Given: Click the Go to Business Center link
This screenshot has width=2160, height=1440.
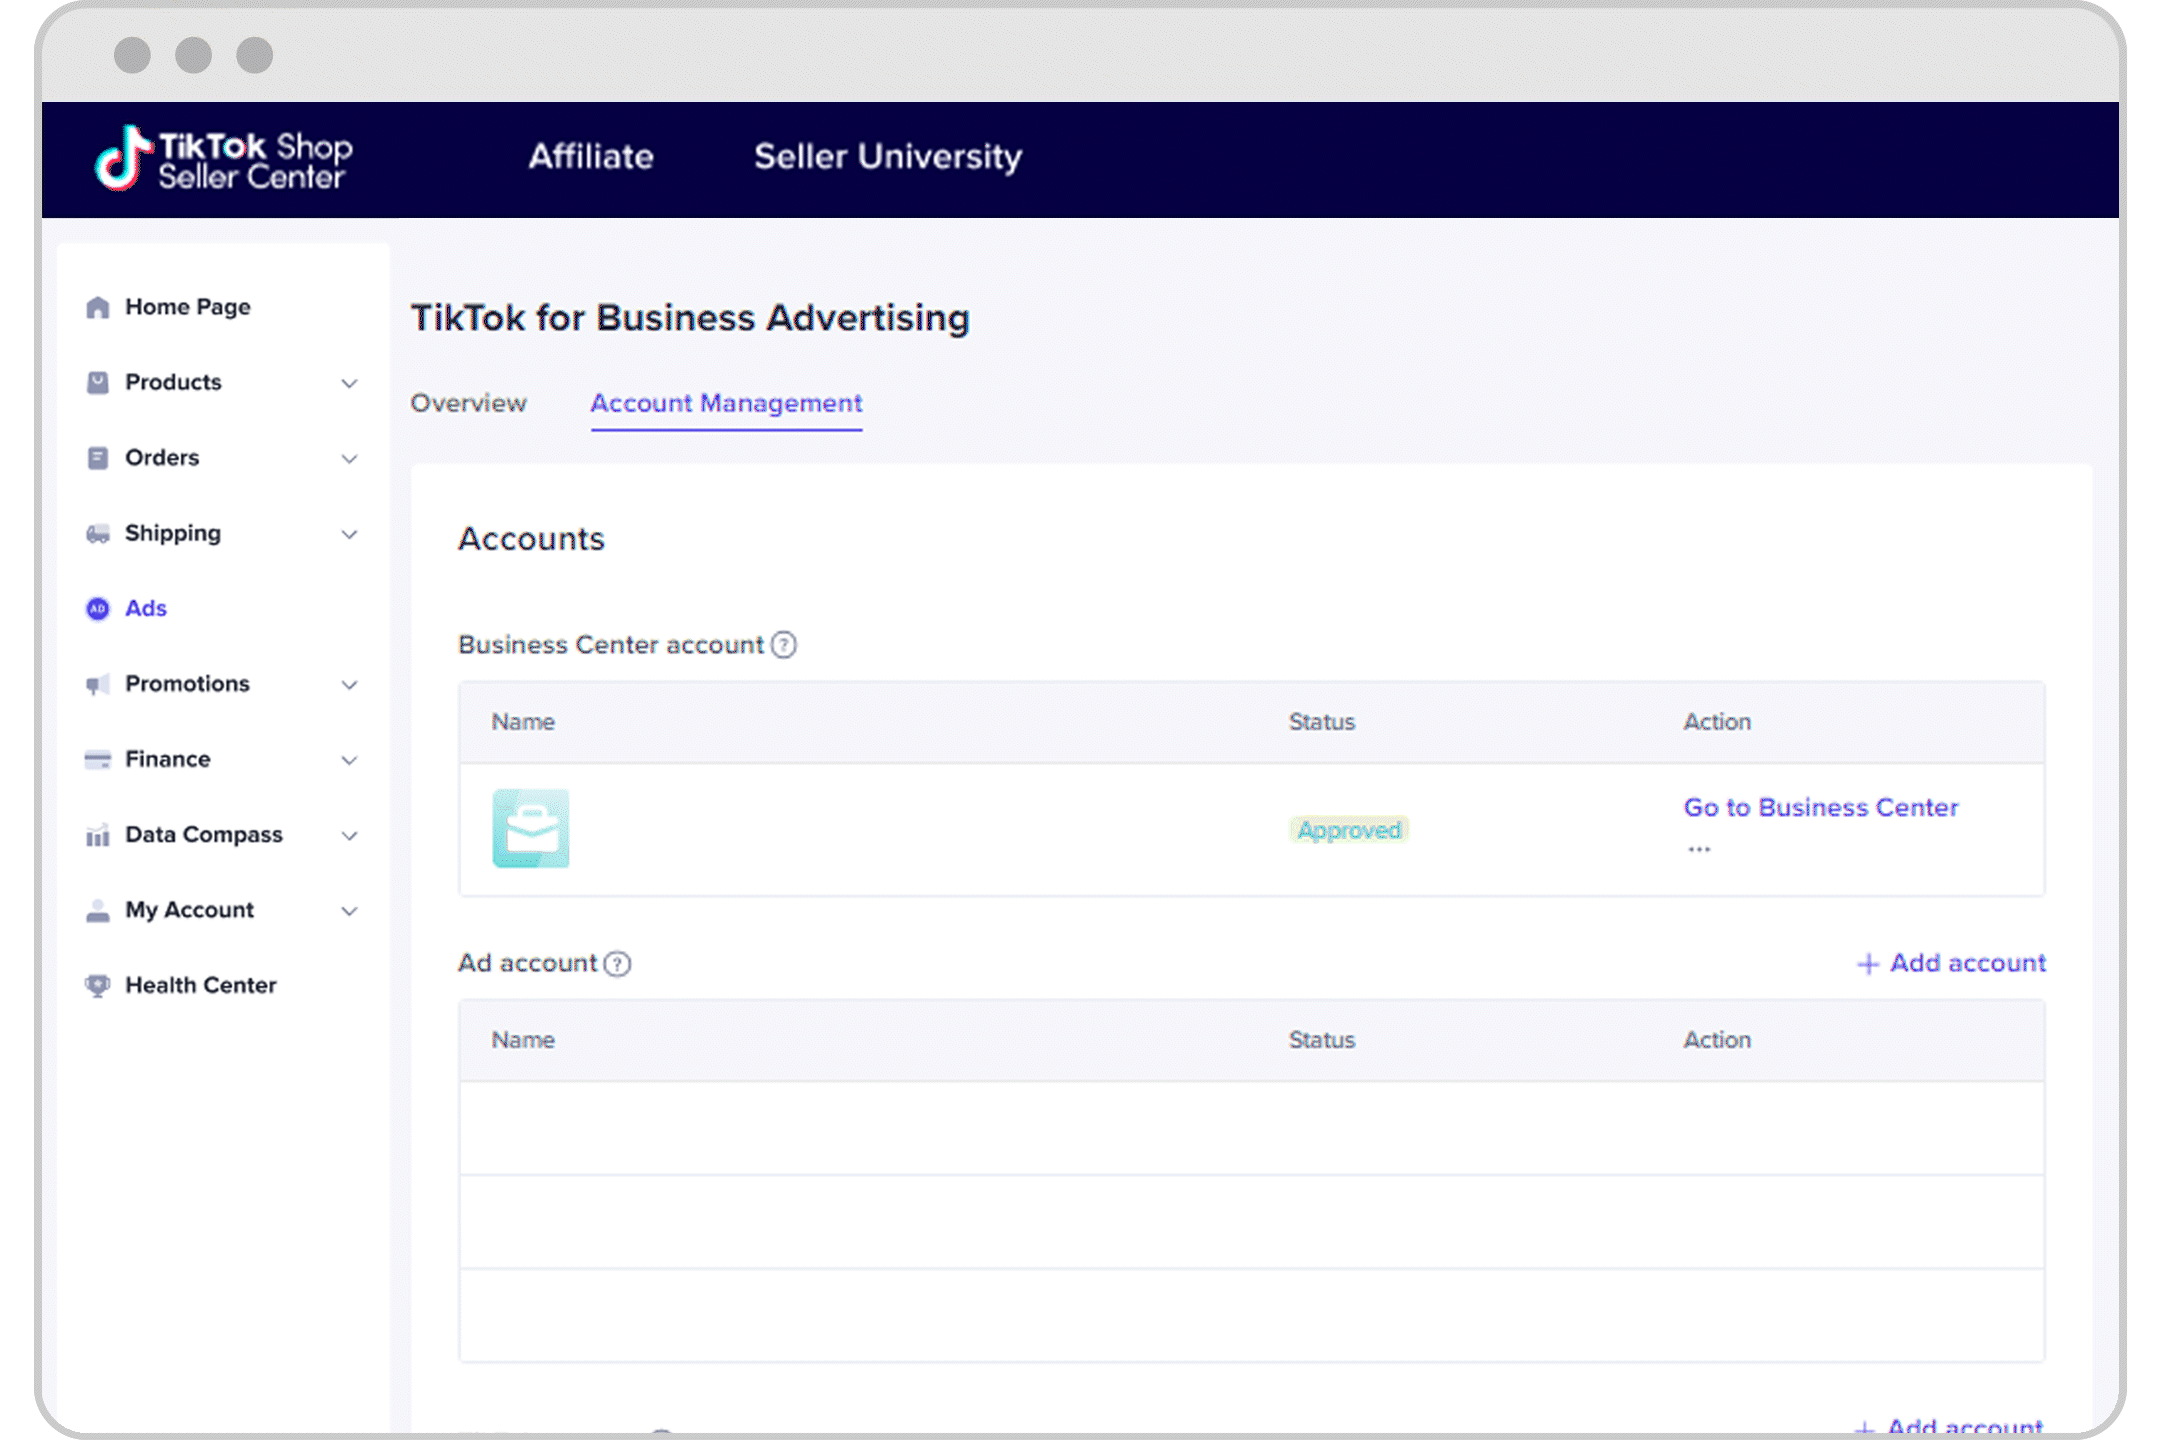Looking at the screenshot, I should (1820, 807).
